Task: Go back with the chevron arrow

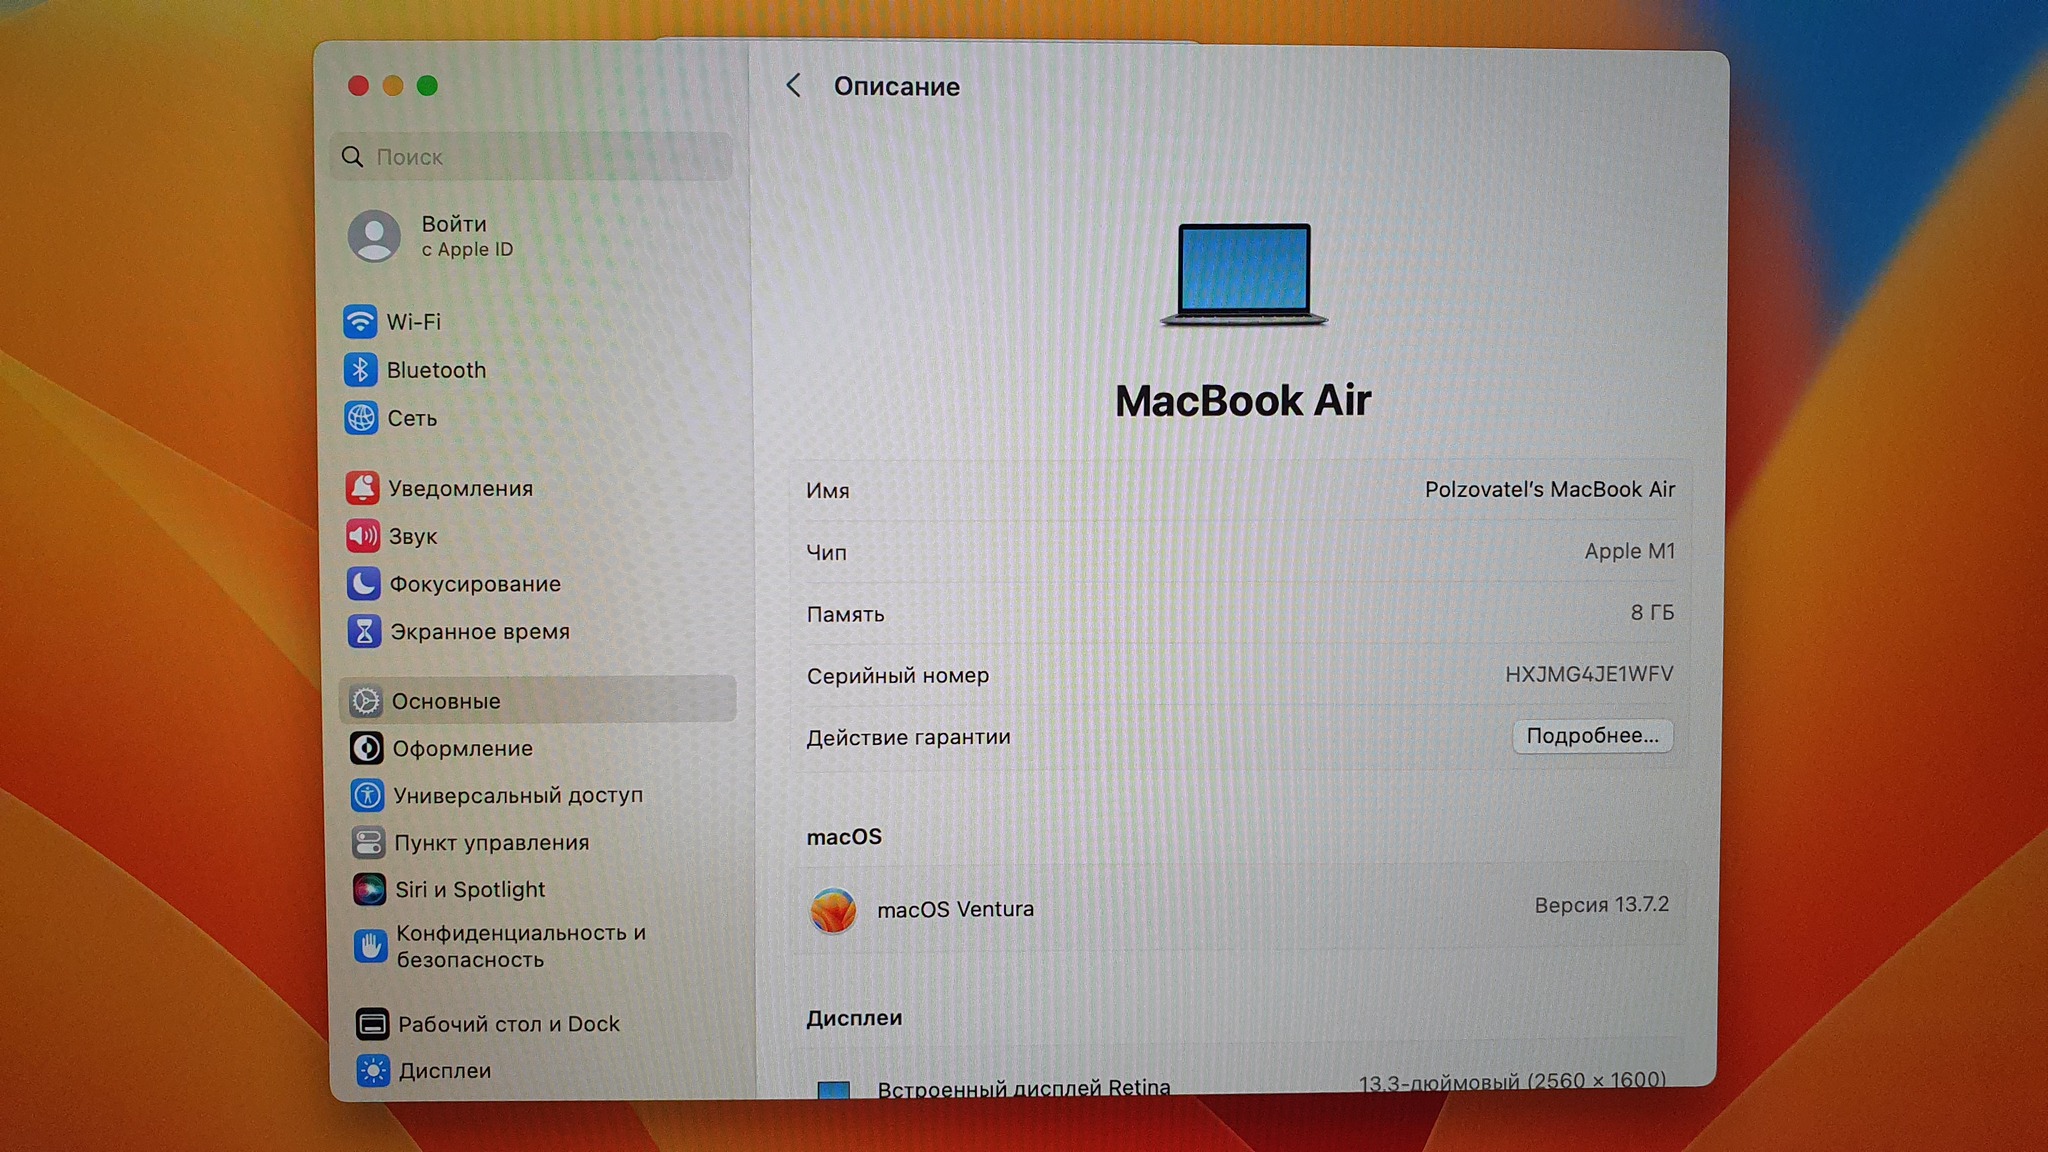Action: (x=794, y=86)
